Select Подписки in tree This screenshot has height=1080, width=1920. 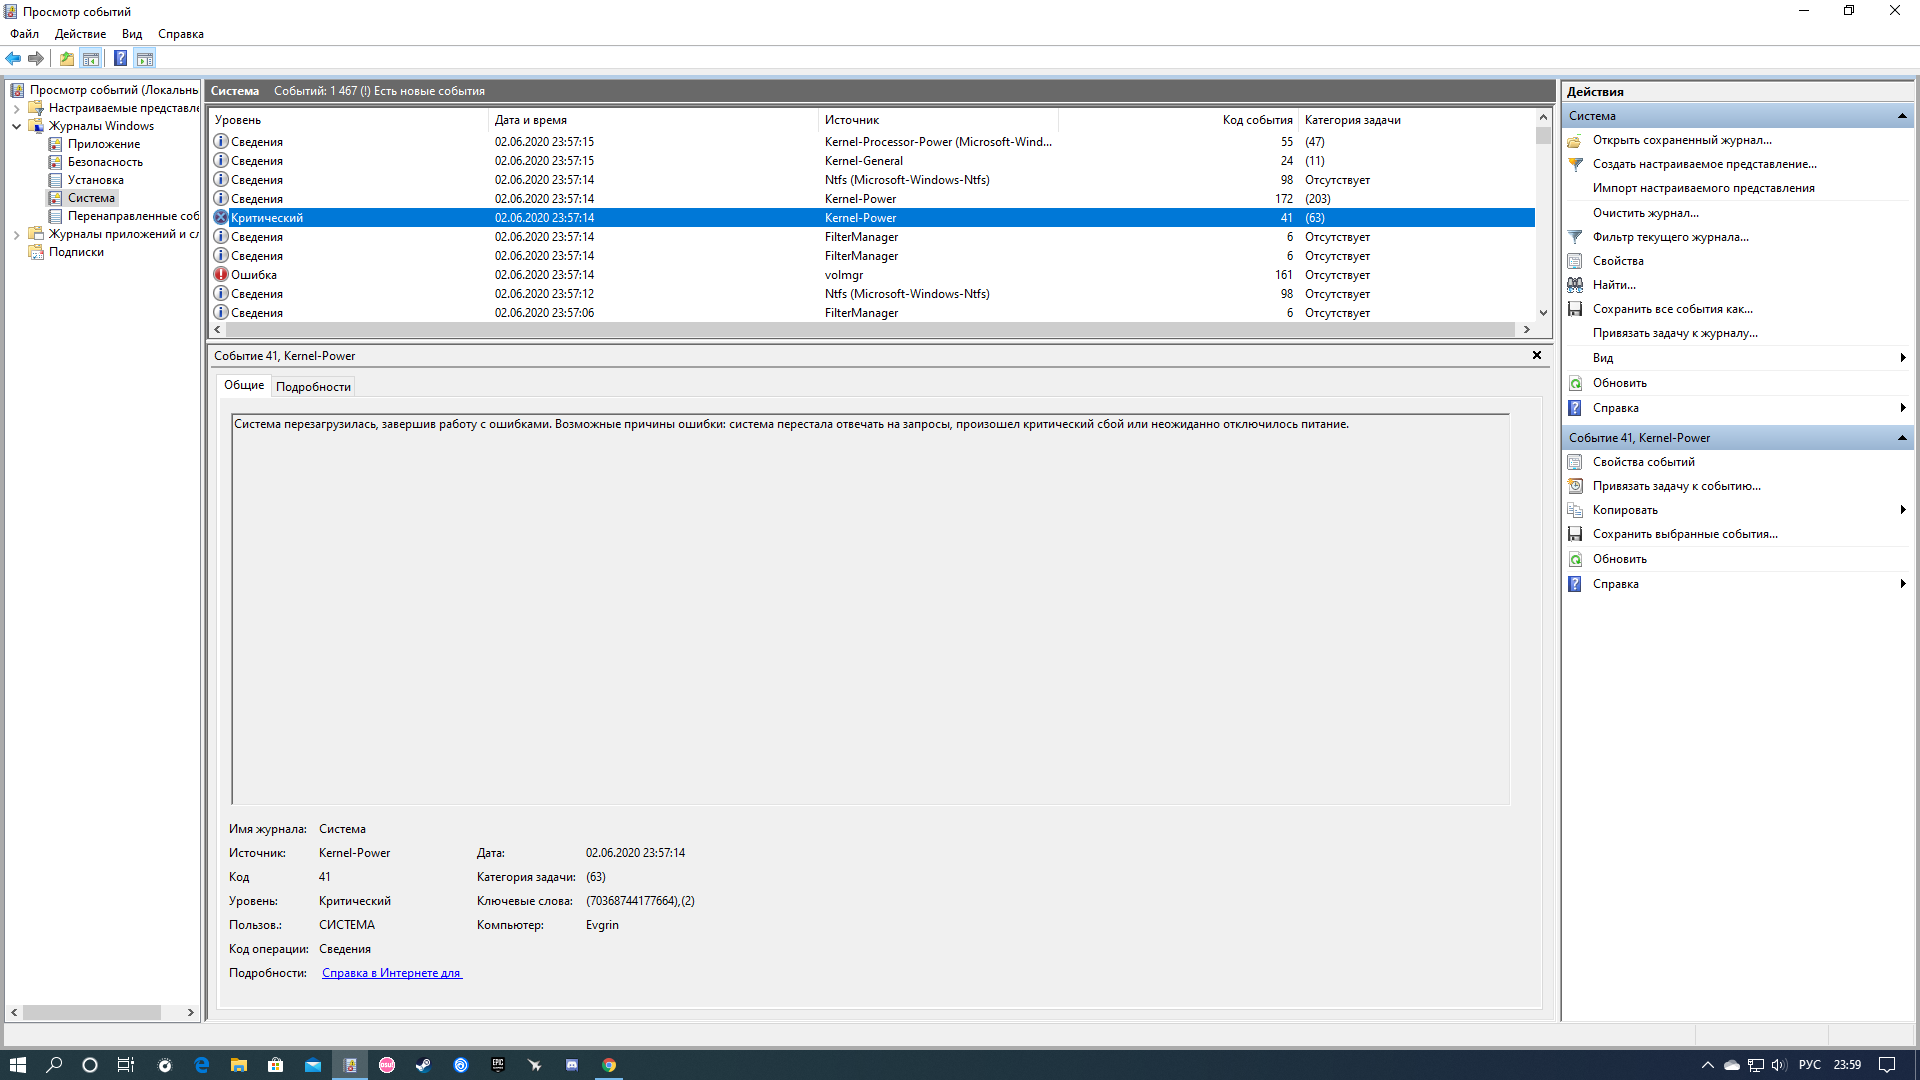pyautogui.click(x=76, y=252)
